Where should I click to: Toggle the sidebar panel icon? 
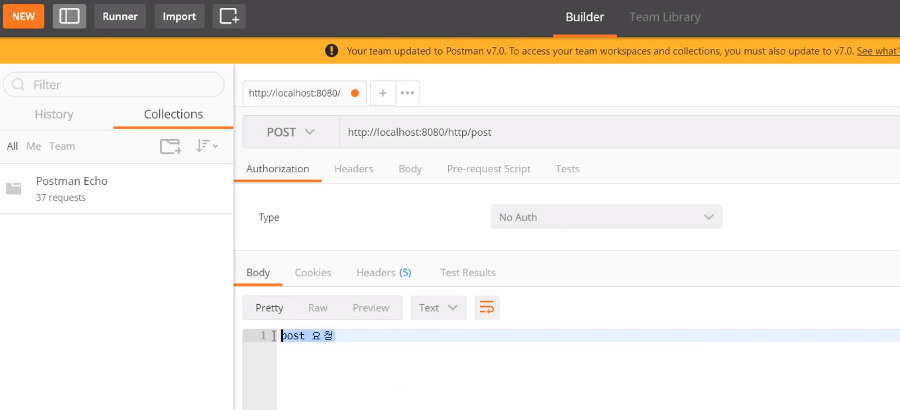pos(69,17)
